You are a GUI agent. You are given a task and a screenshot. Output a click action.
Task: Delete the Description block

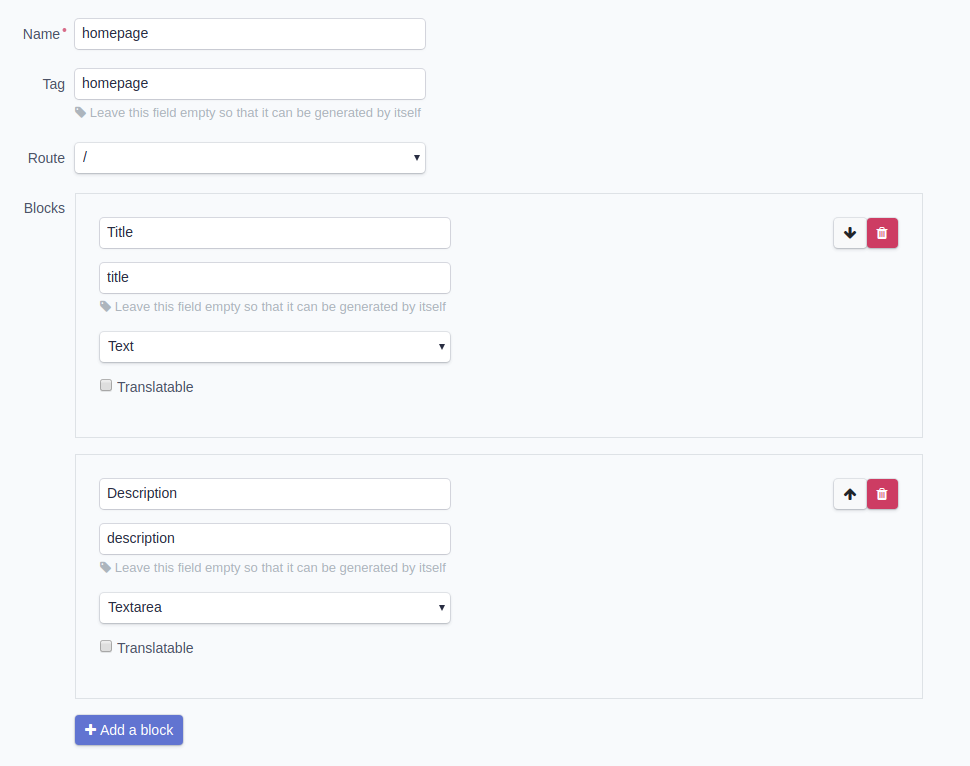click(x=882, y=494)
